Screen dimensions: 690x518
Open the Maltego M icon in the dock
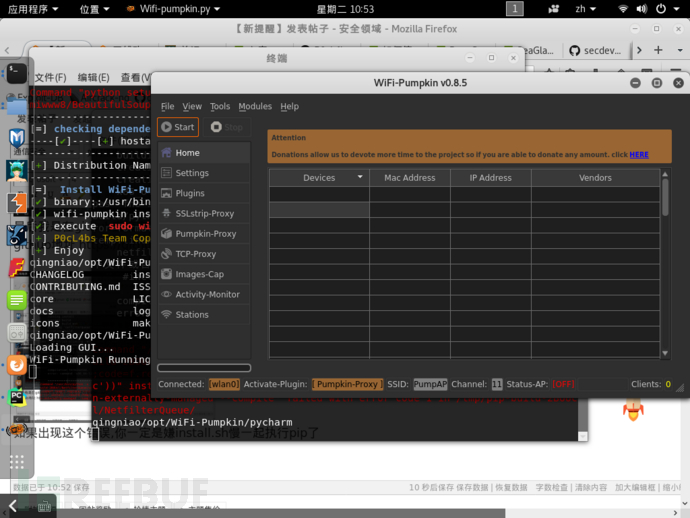(17, 138)
